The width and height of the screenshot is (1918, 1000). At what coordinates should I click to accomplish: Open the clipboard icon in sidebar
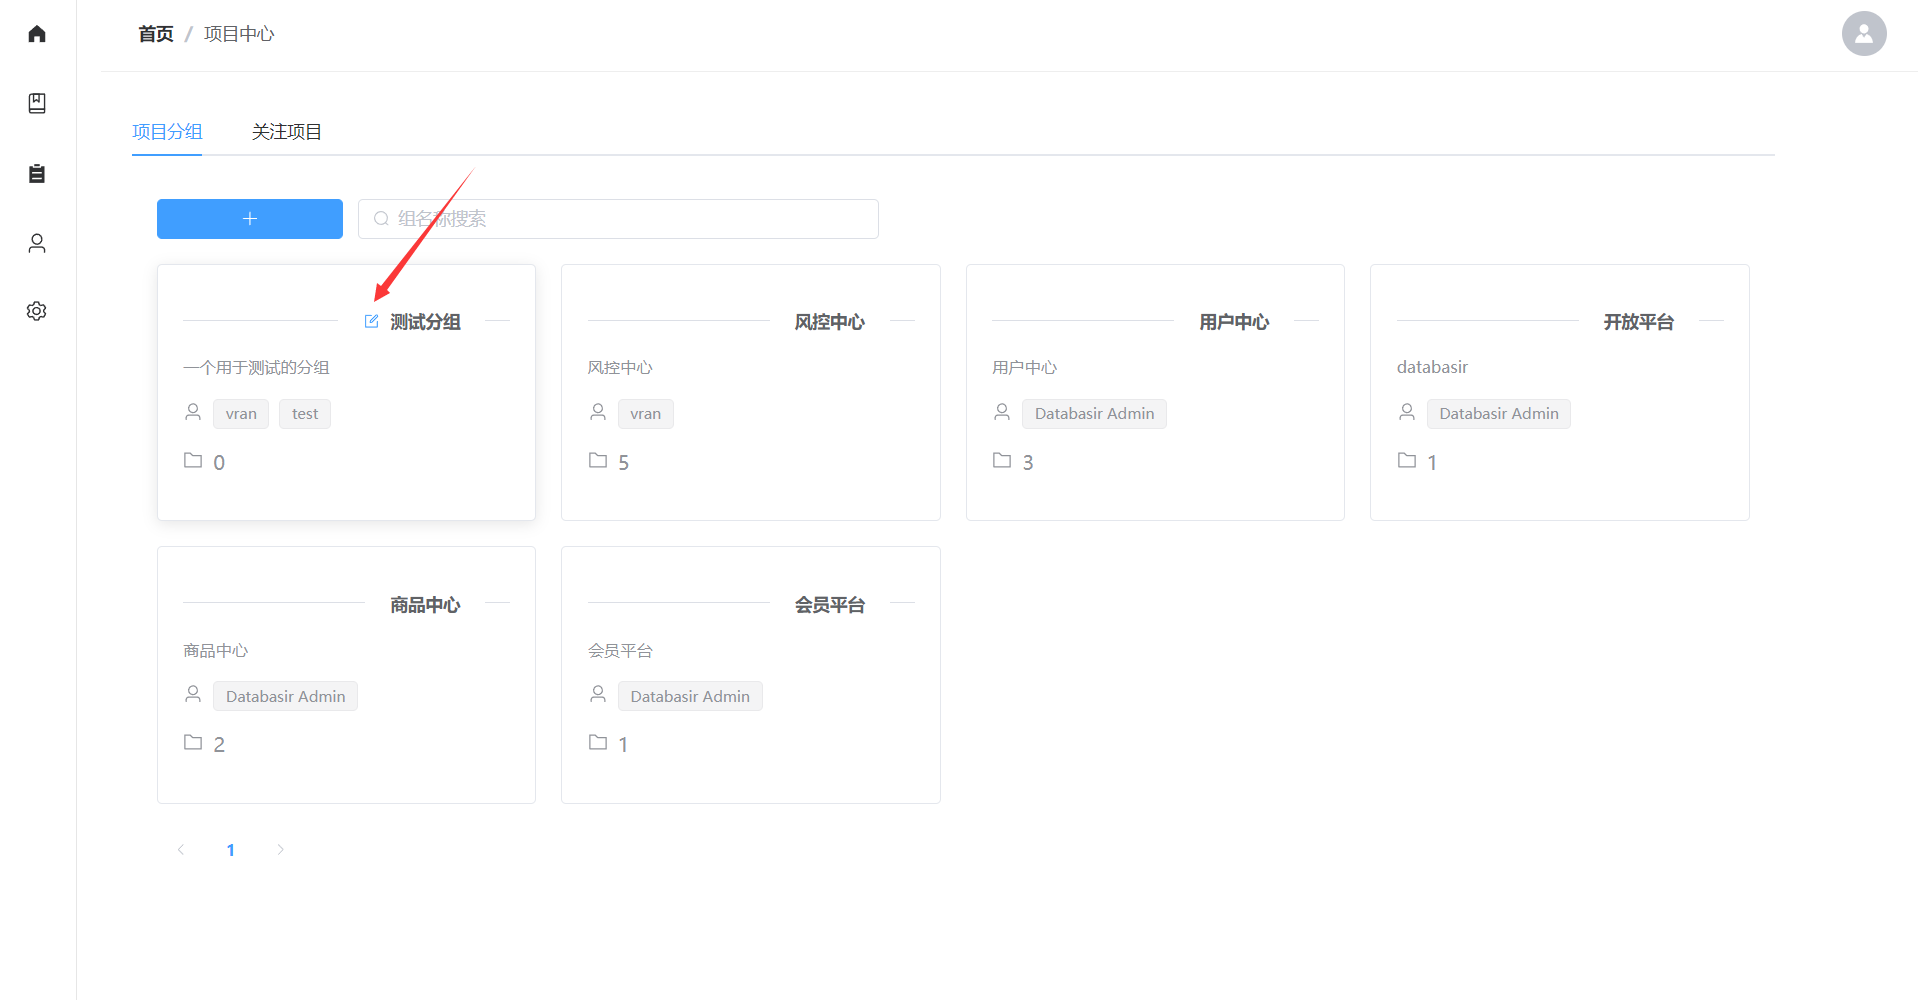37,173
